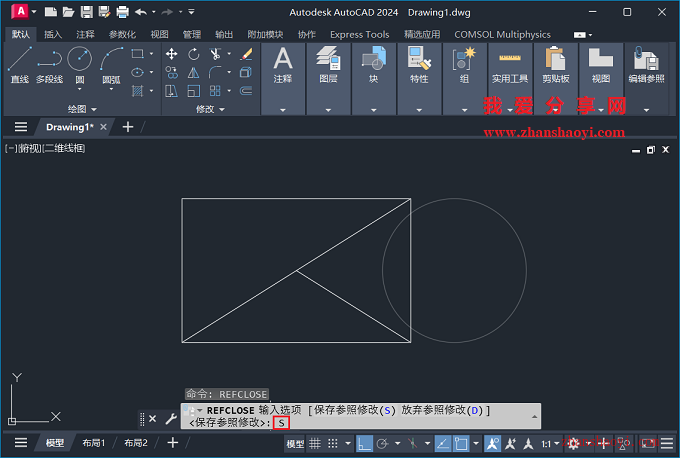Toggle object snap tracking in status bar
Viewport: 680px width, 458px height.
(x=443, y=443)
